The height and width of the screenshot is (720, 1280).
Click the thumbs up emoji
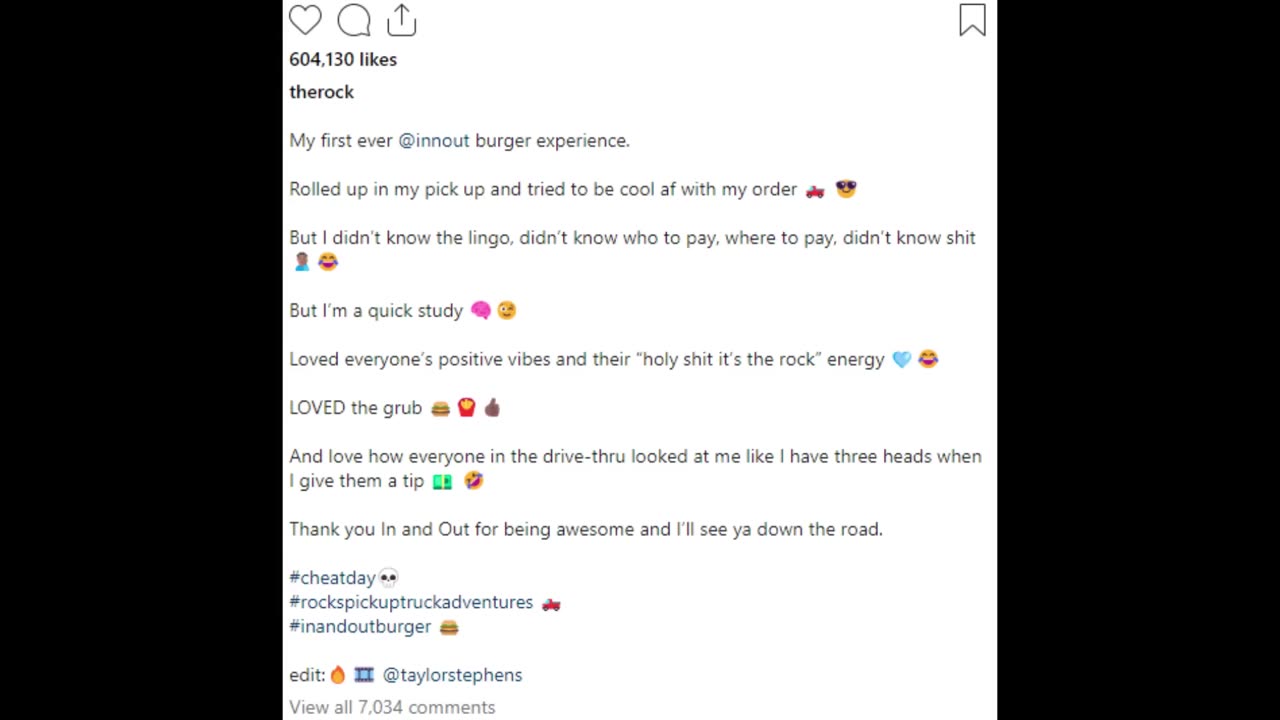pos(491,408)
